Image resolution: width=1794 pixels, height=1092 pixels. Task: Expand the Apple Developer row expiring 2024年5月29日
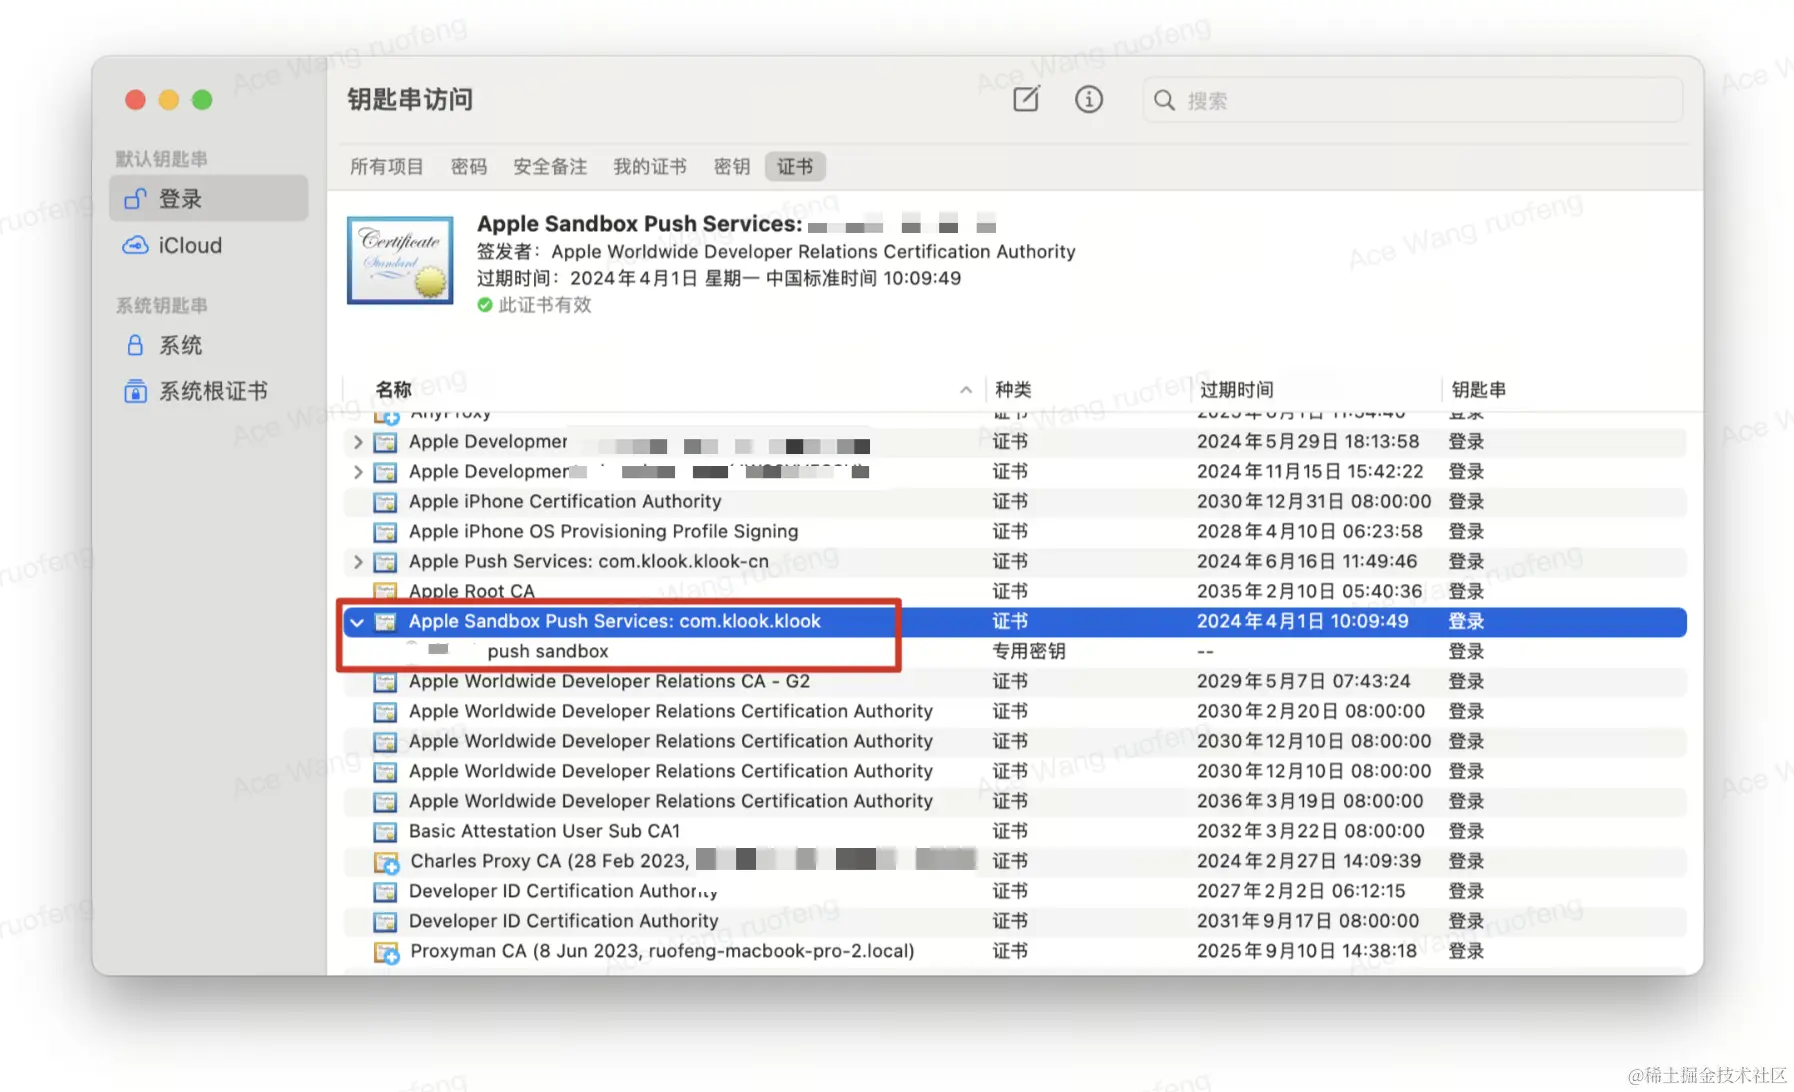coord(358,442)
